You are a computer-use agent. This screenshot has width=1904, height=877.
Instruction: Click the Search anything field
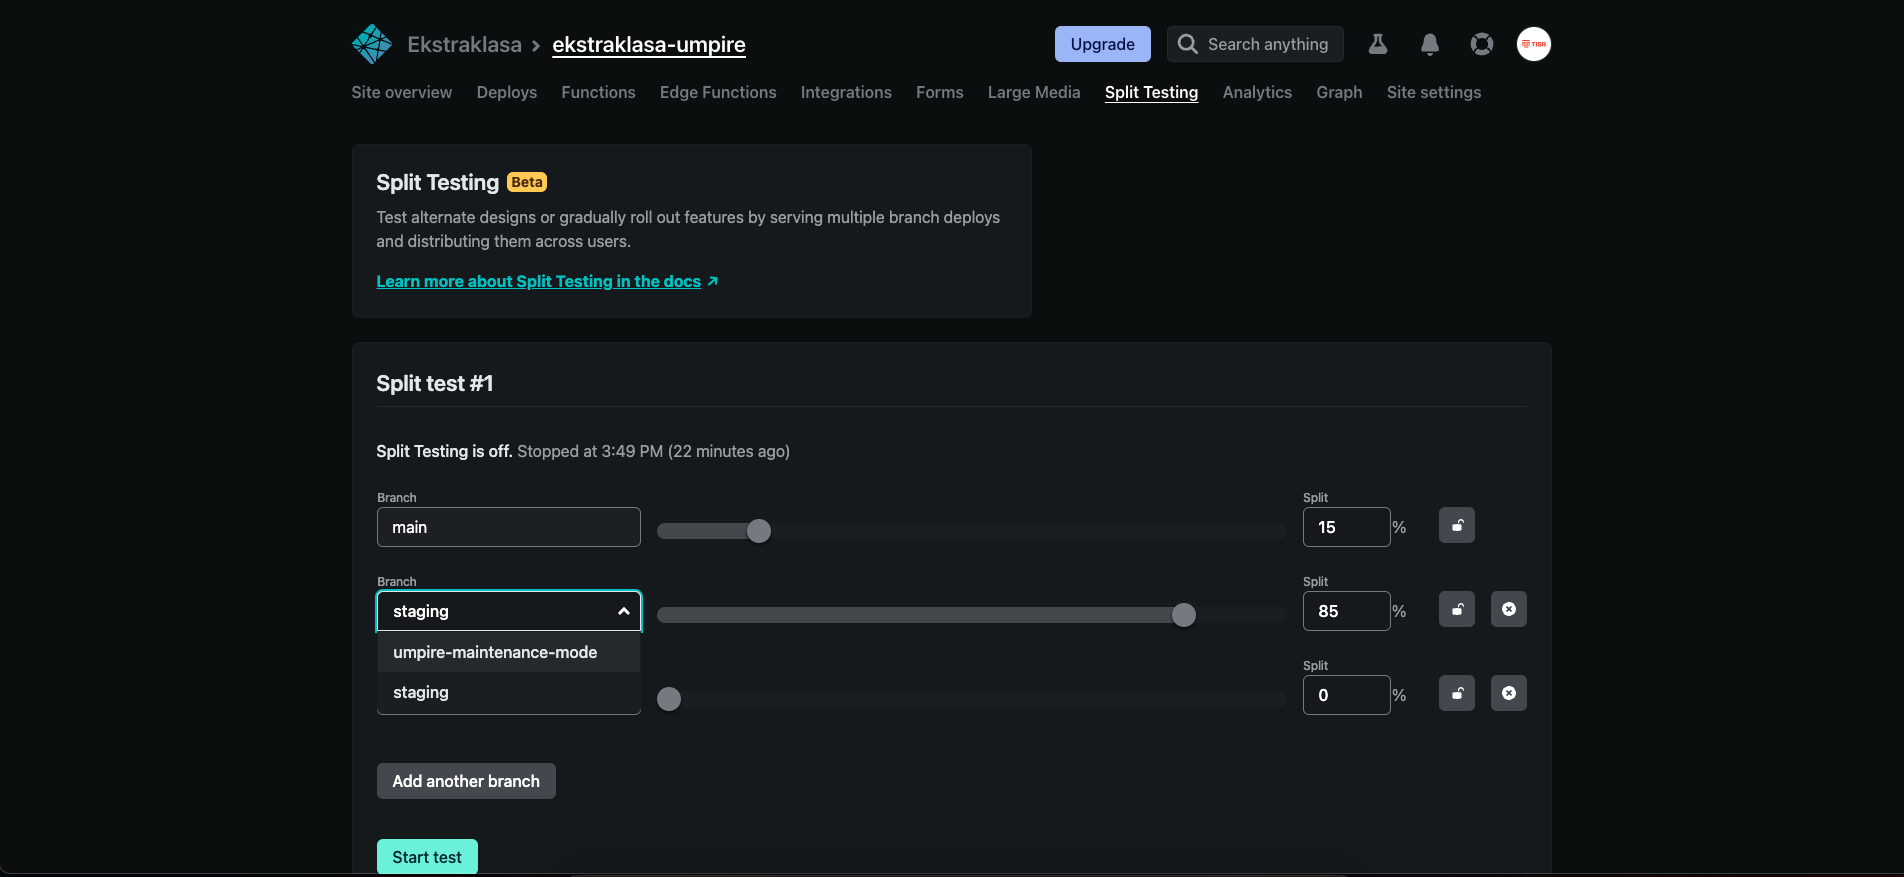click(x=1255, y=44)
